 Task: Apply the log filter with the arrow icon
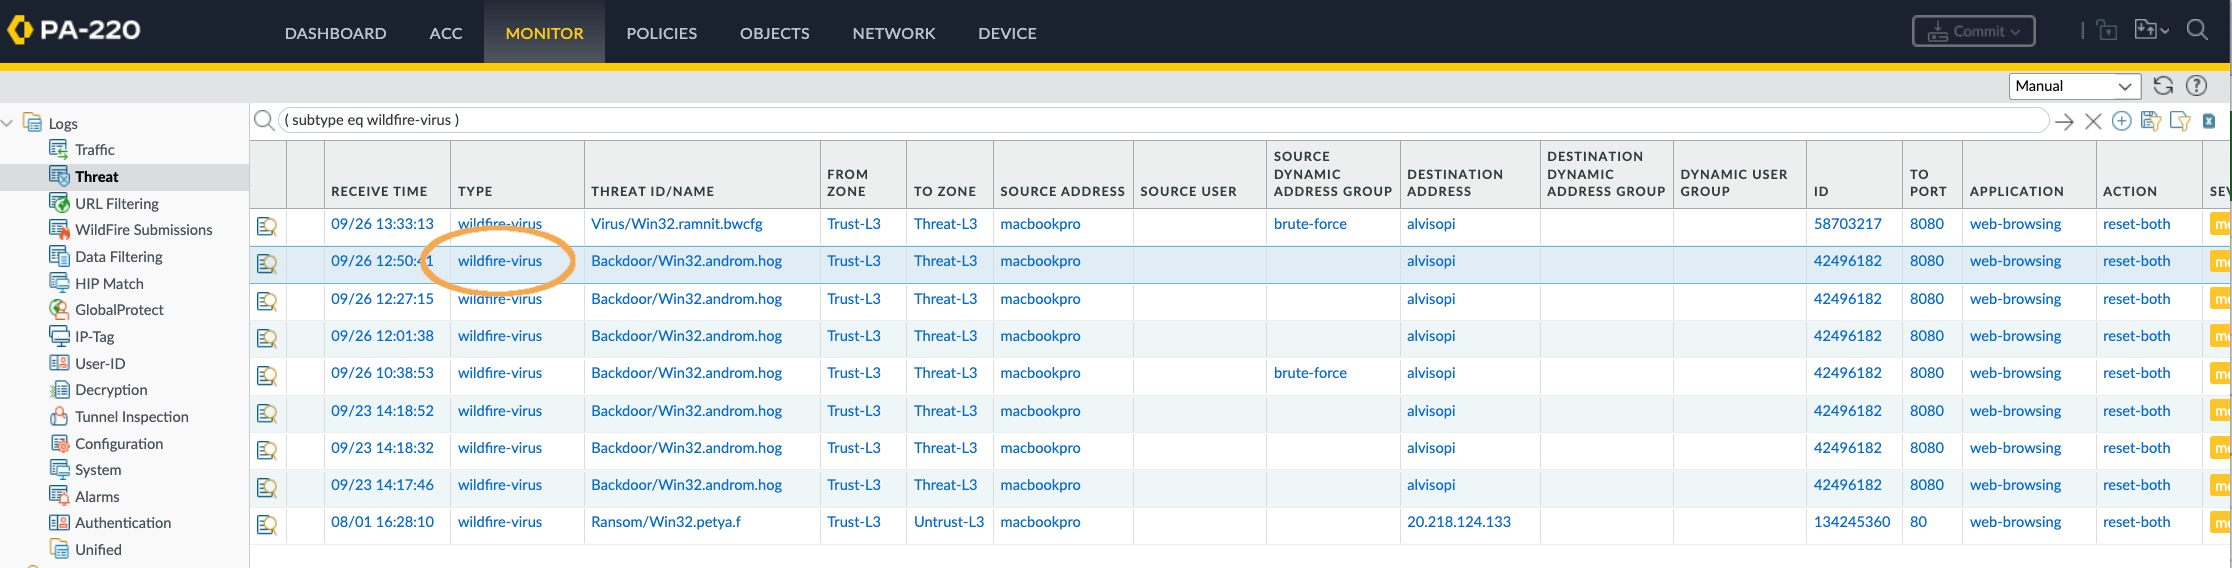[2064, 121]
